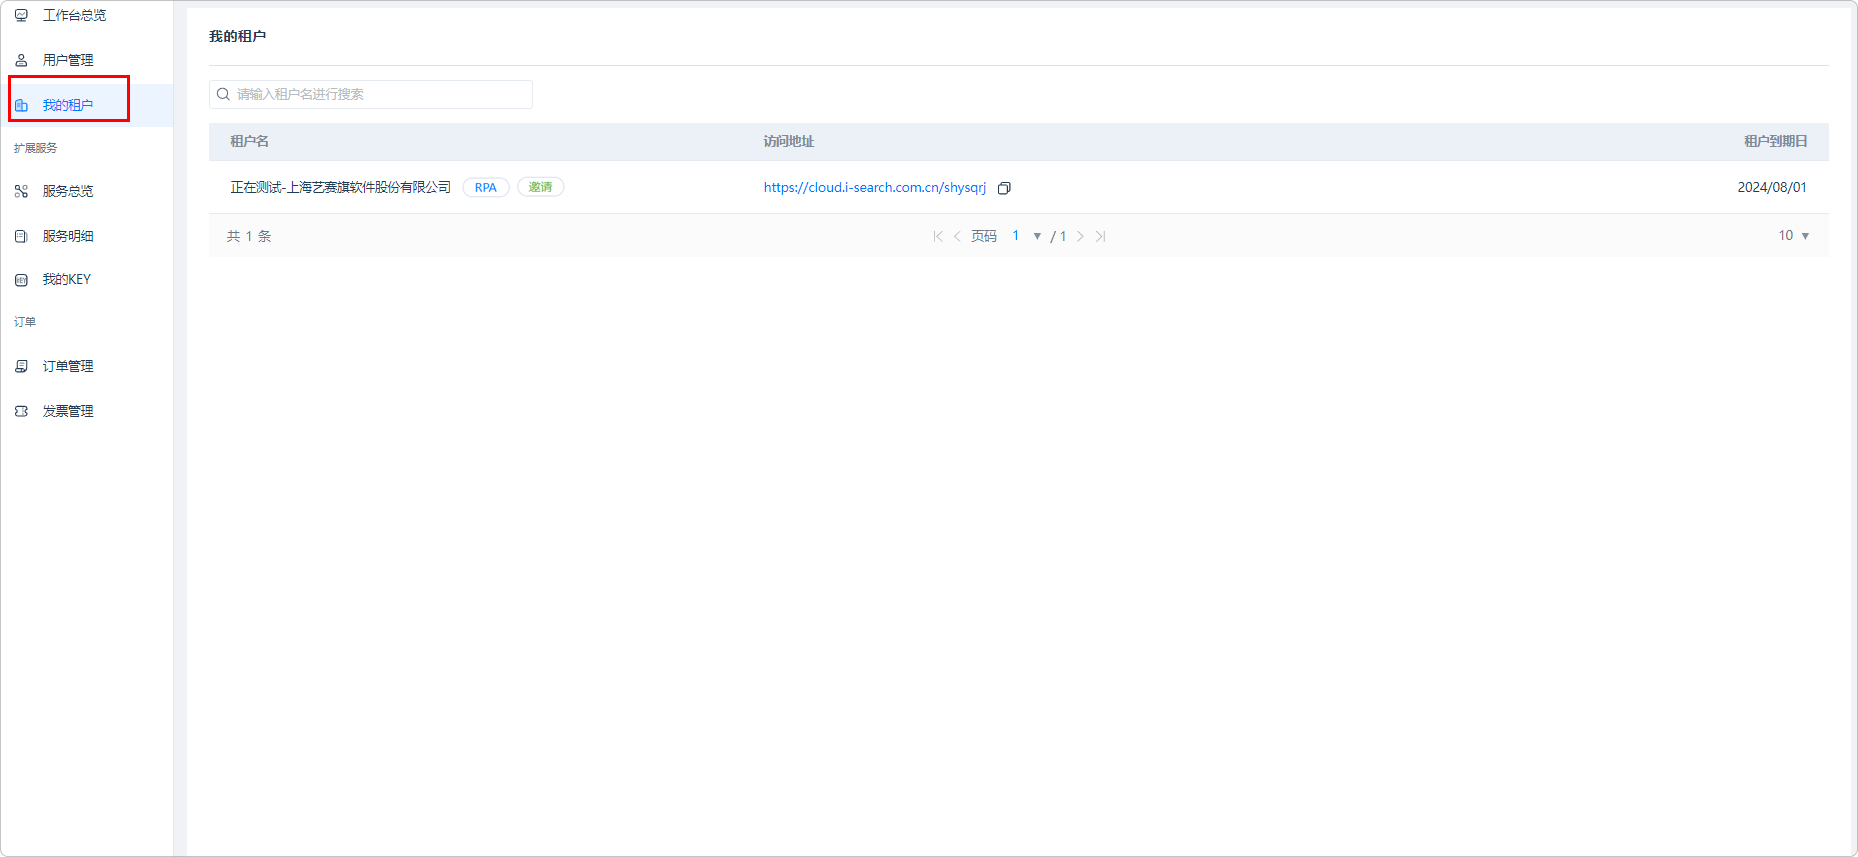The width and height of the screenshot is (1858, 857).
Task: Jump to the first page arrow
Action: (937, 236)
